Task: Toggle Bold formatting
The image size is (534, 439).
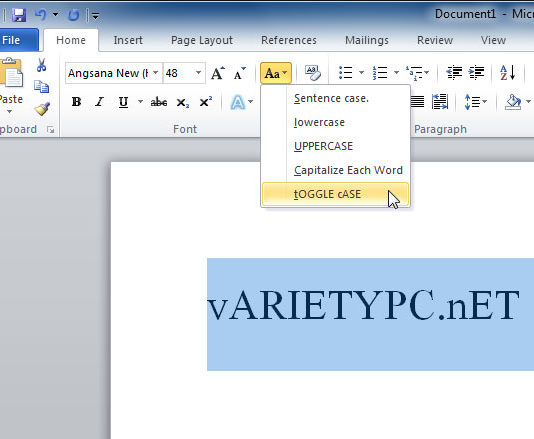Action: pos(76,102)
